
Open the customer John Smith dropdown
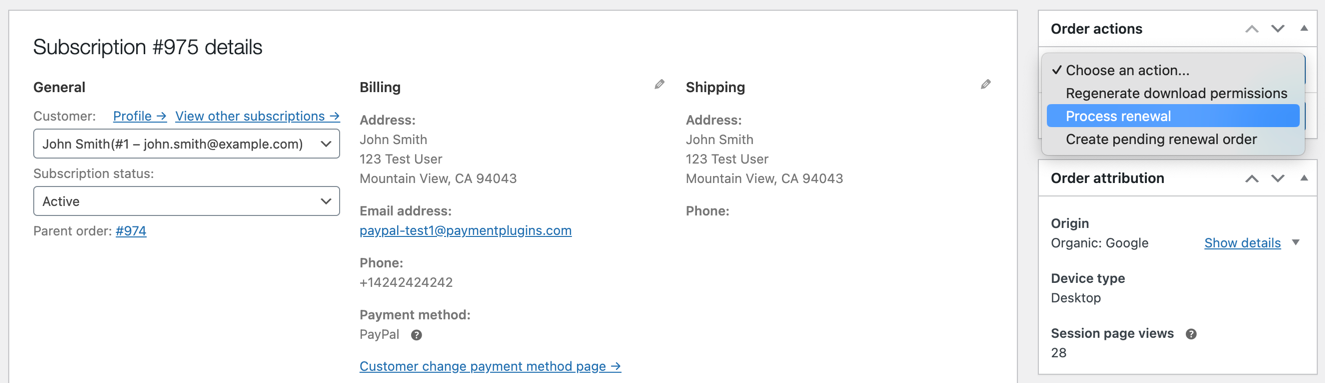(186, 144)
